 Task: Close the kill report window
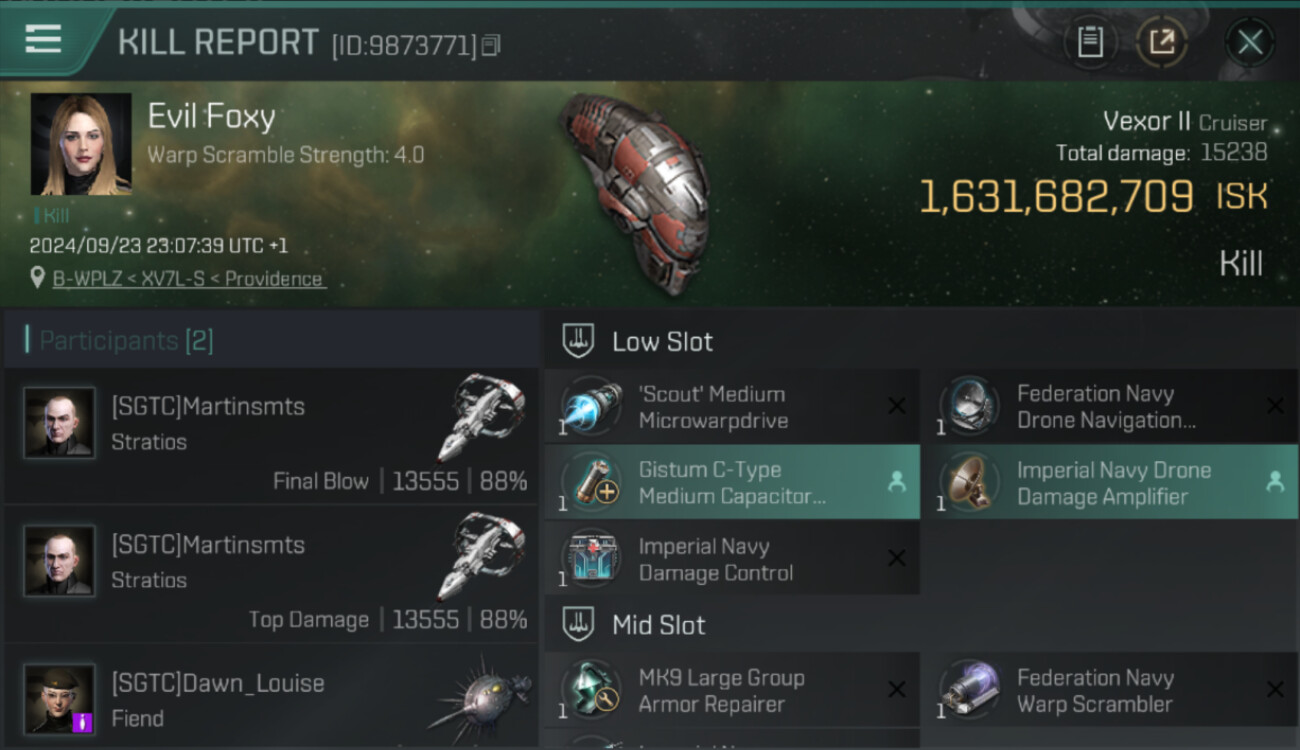pos(1249,42)
